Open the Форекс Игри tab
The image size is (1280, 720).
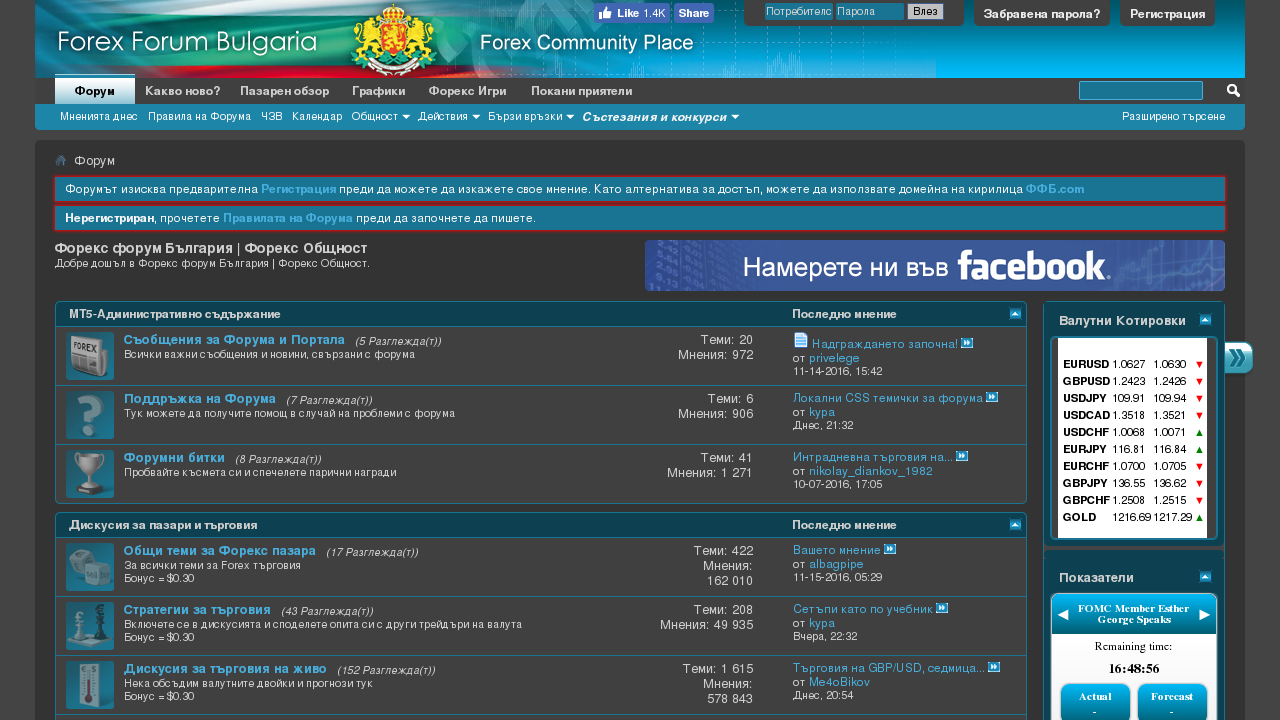pos(467,90)
